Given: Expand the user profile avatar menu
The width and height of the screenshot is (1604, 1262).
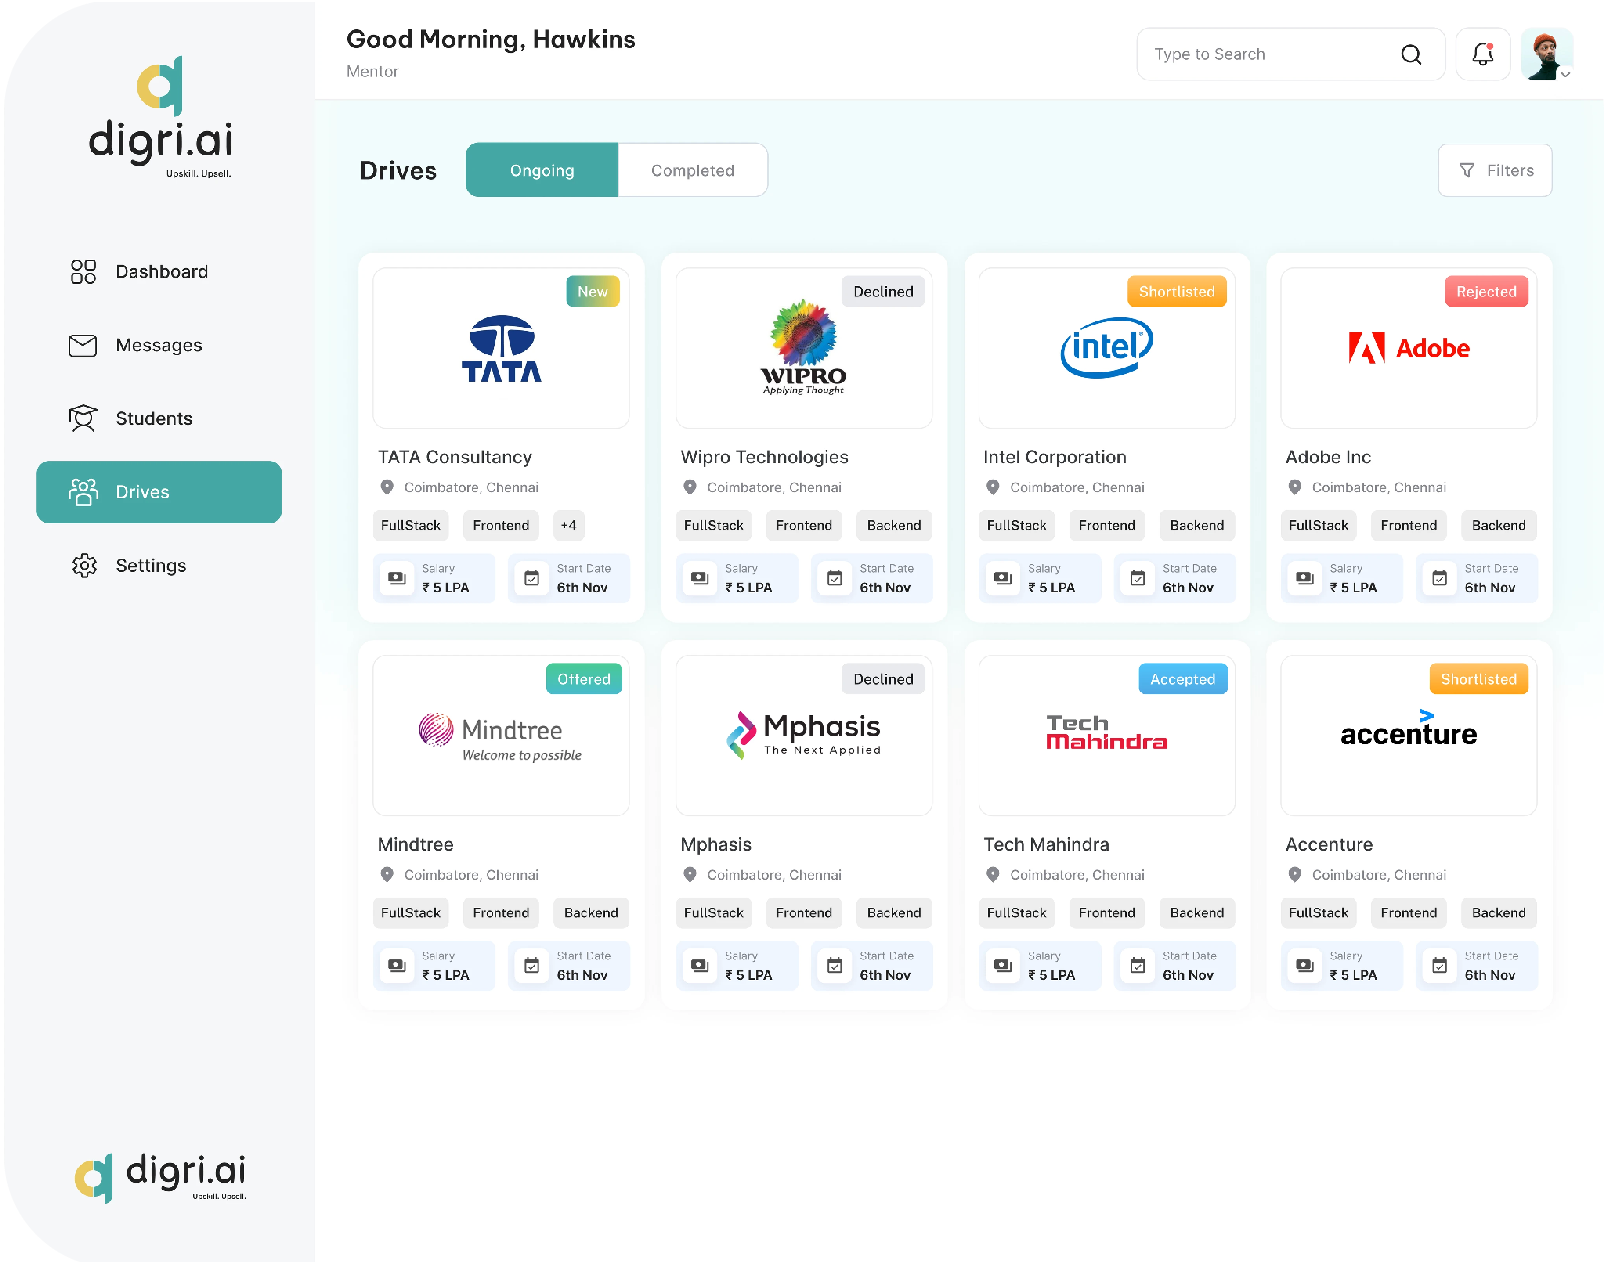Looking at the screenshot, I should click(1546, 55).
